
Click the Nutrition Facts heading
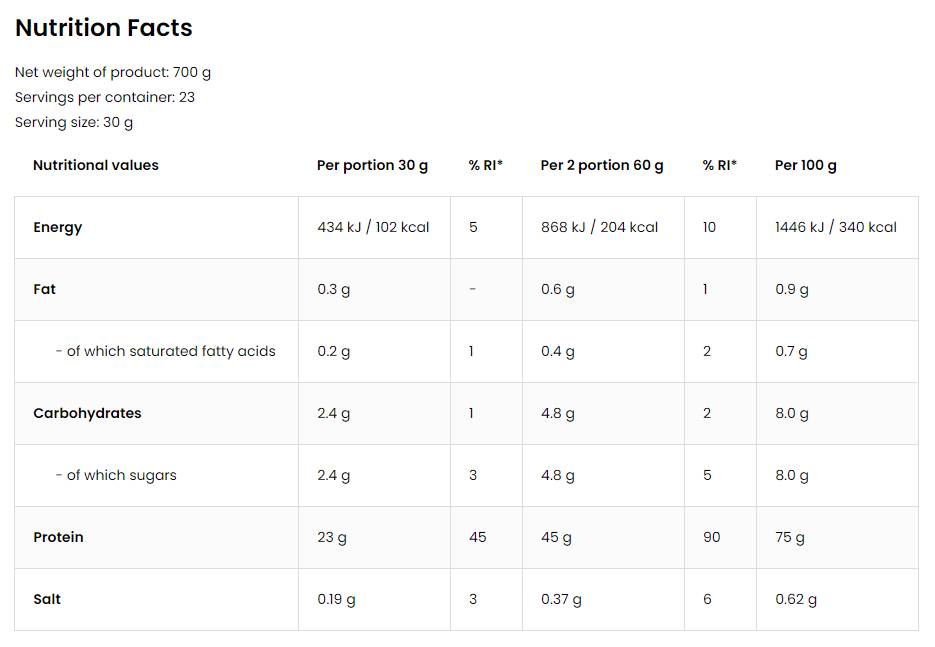104,28
